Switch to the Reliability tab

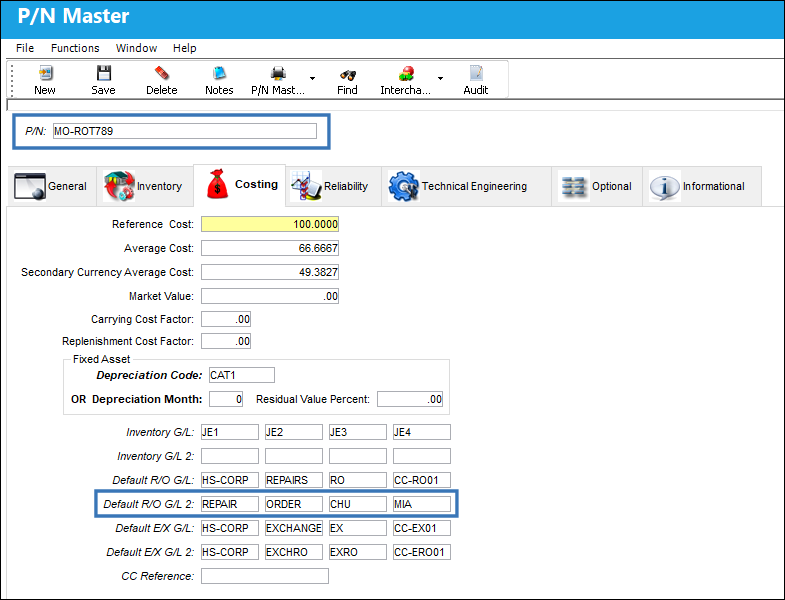click(333, 186)
